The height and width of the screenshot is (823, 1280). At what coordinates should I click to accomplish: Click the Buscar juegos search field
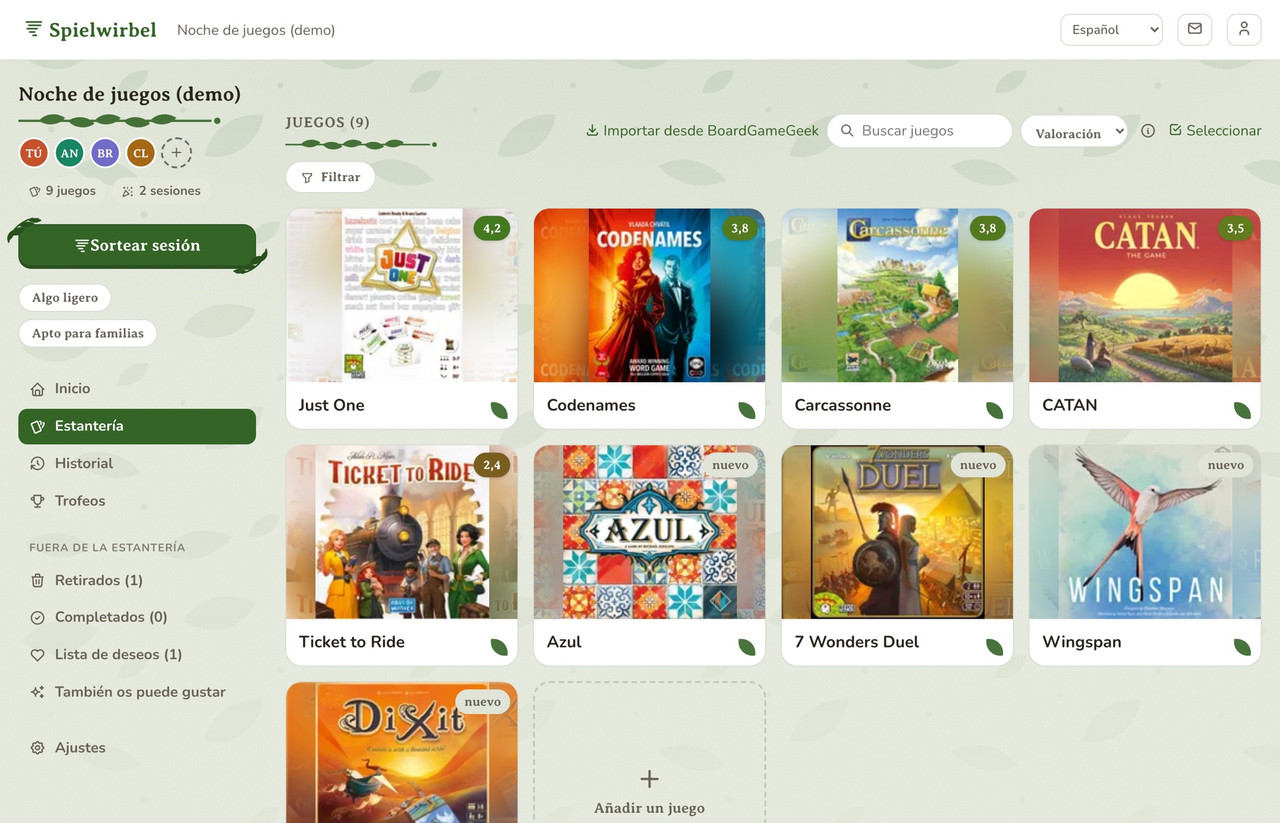point(919,131)
